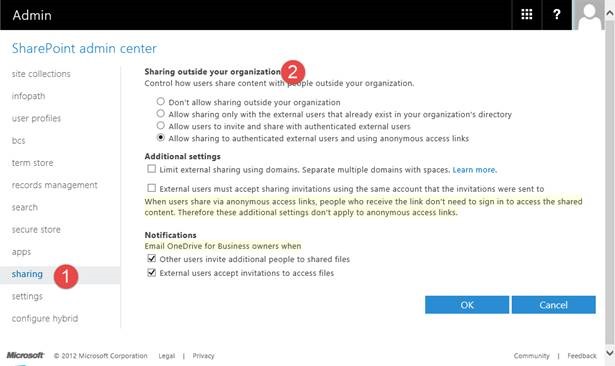Enable Limit external sharing using domains

(151, 169)
